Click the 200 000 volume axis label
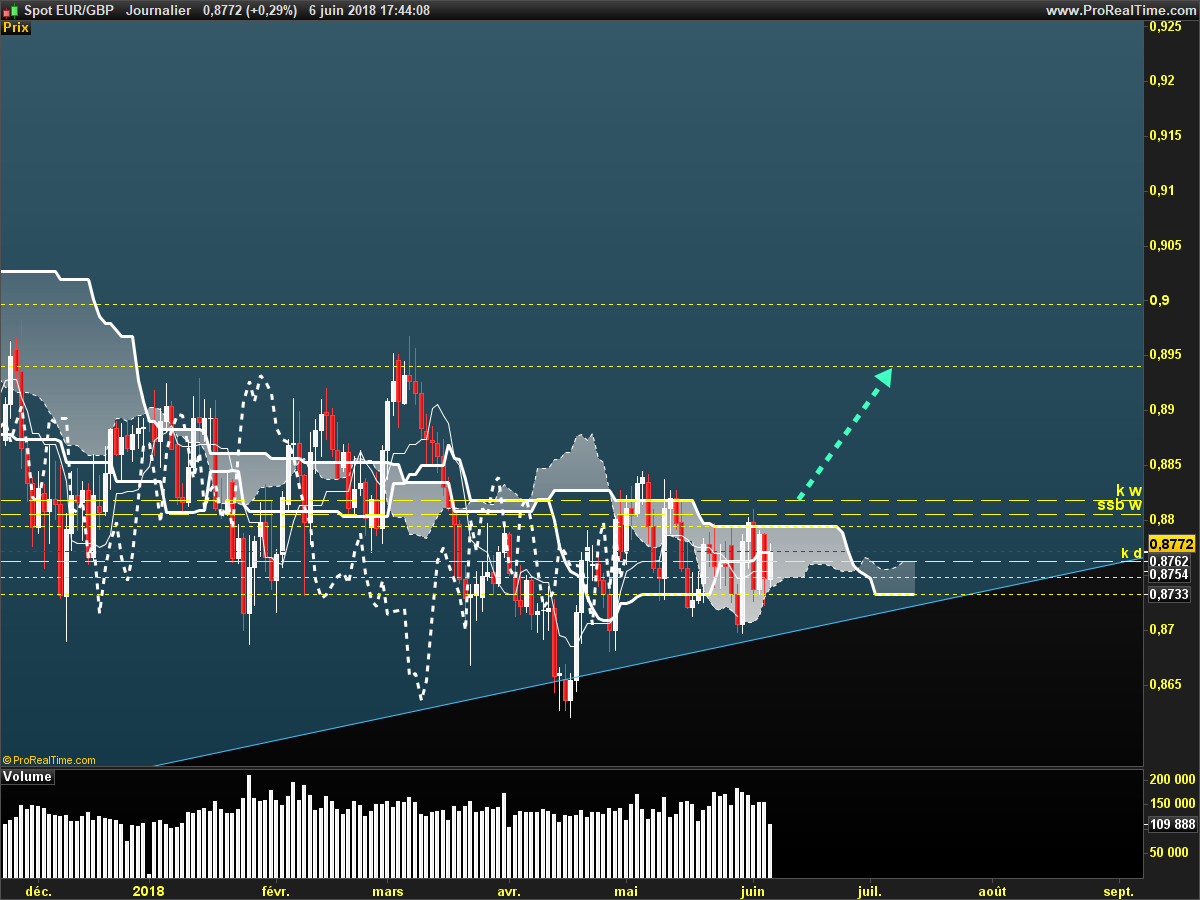 pos(1172,779)
